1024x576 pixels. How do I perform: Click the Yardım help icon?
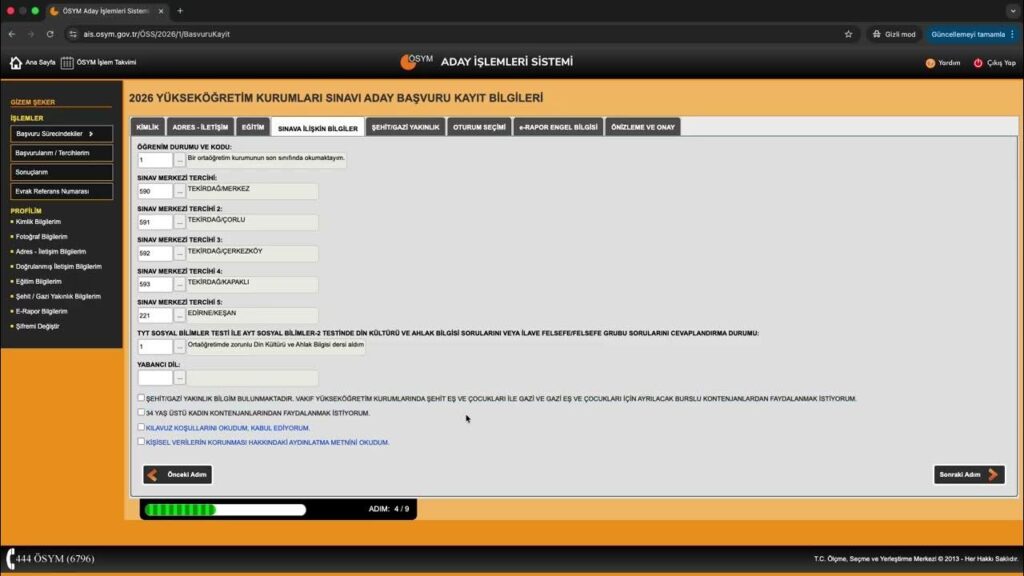coord(930,62)
